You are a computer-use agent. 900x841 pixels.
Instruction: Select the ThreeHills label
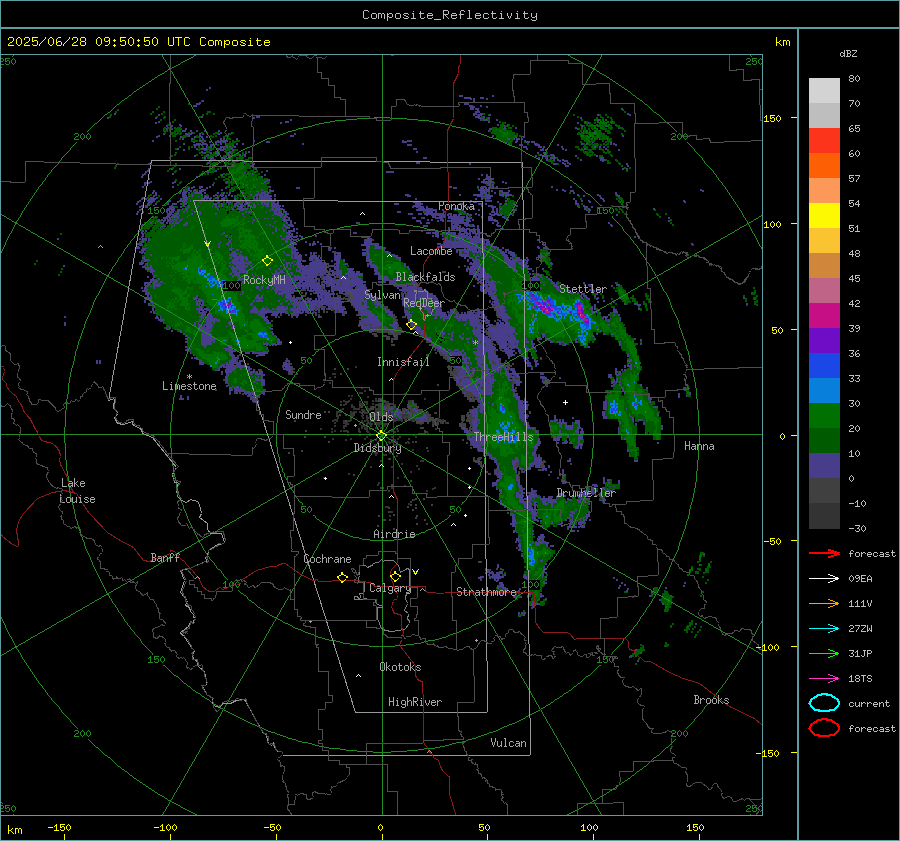tap(503, 437)
